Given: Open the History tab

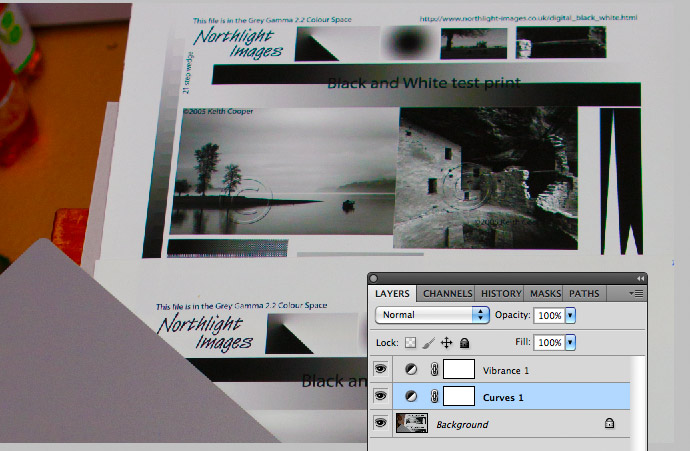Looking at the screenshot, I should click(501, 293).
